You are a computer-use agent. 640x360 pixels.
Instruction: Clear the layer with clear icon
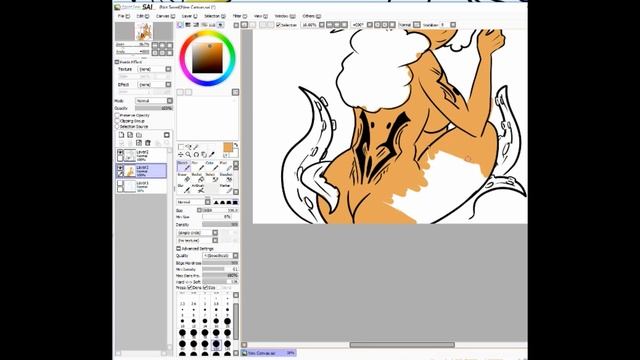tap(139, 142)
